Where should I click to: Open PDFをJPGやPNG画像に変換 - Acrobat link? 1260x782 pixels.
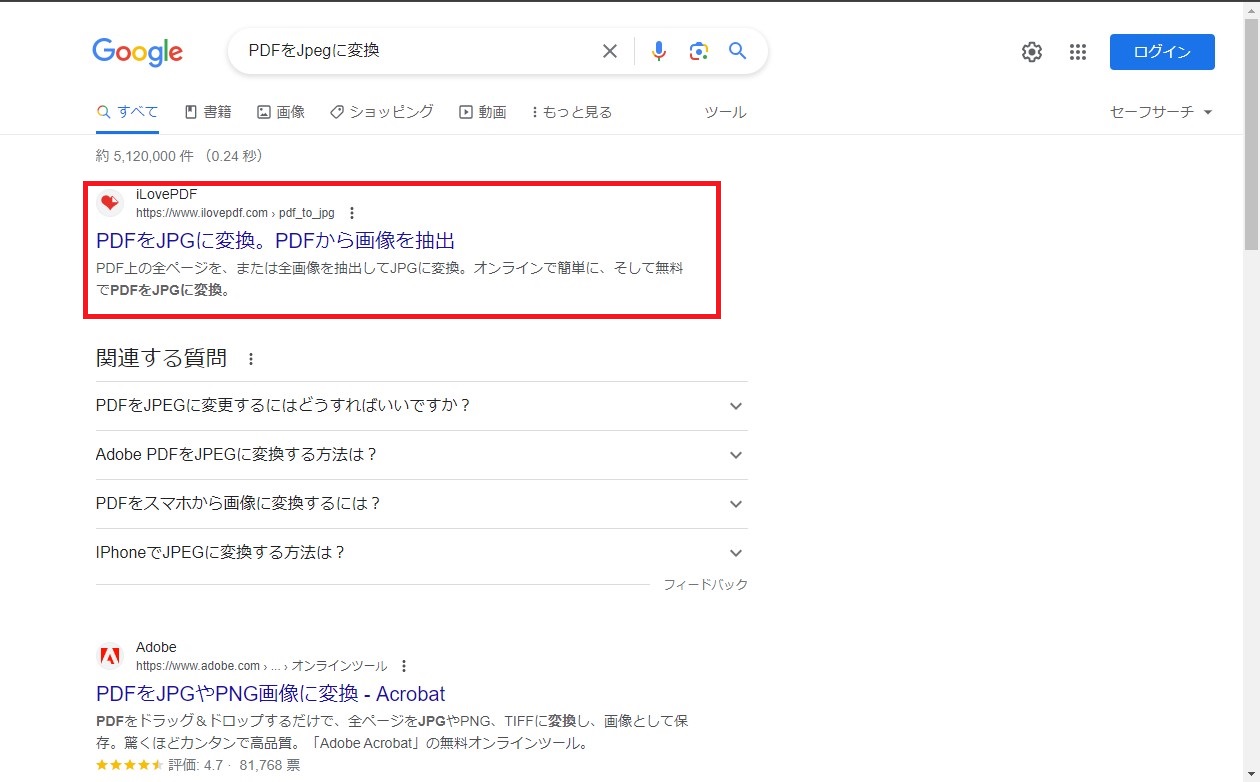271,693
